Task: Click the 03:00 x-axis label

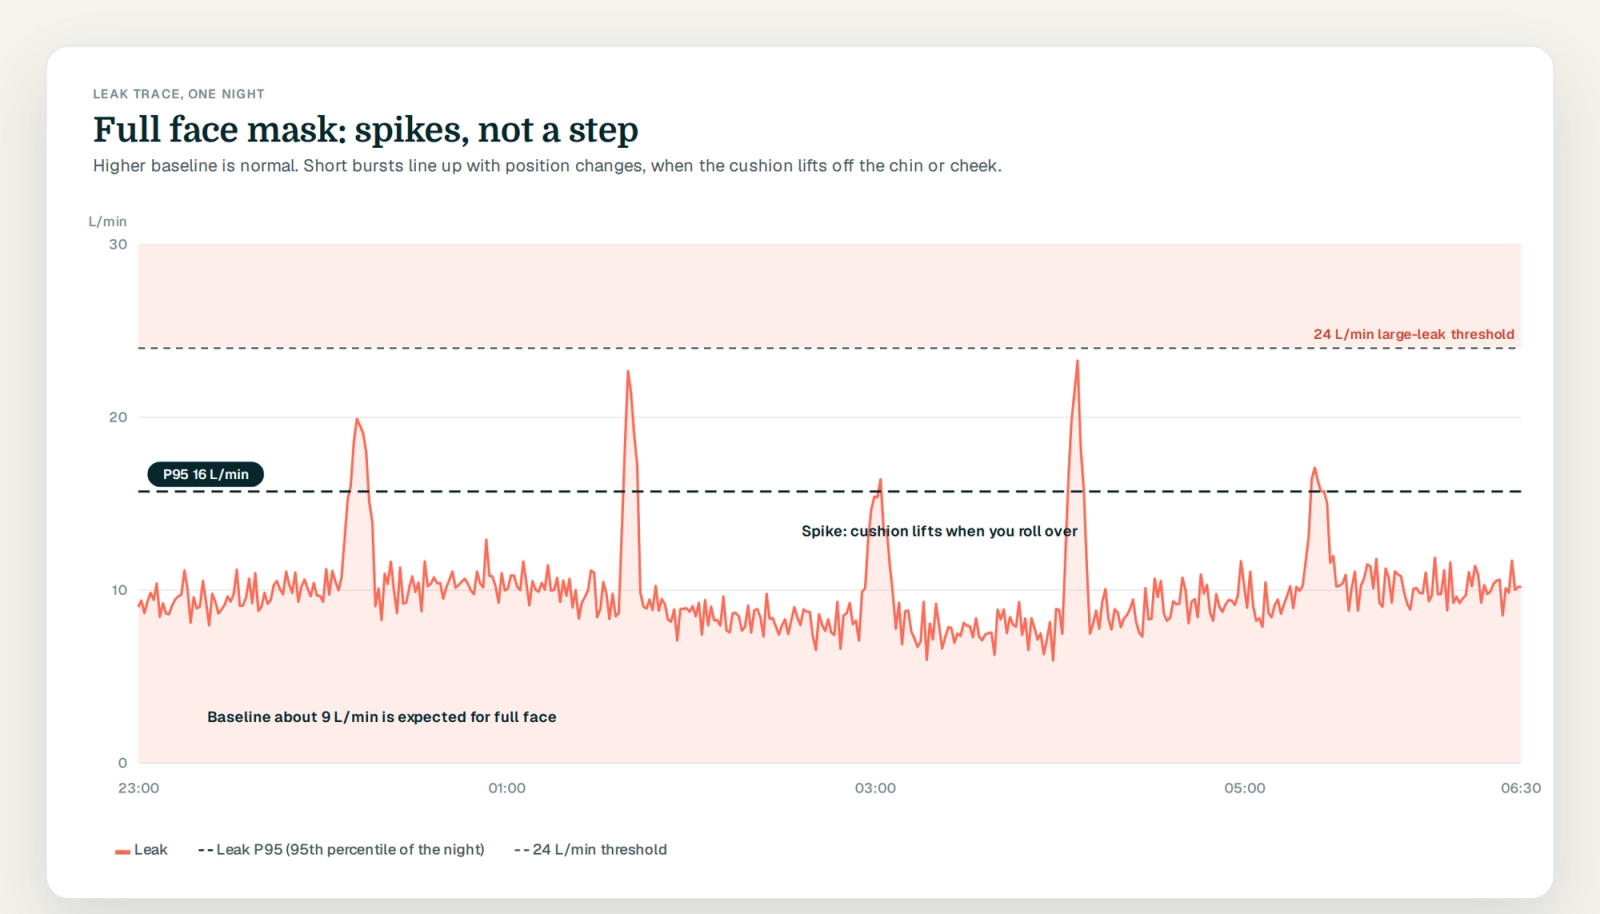Action: coord(875,788)
